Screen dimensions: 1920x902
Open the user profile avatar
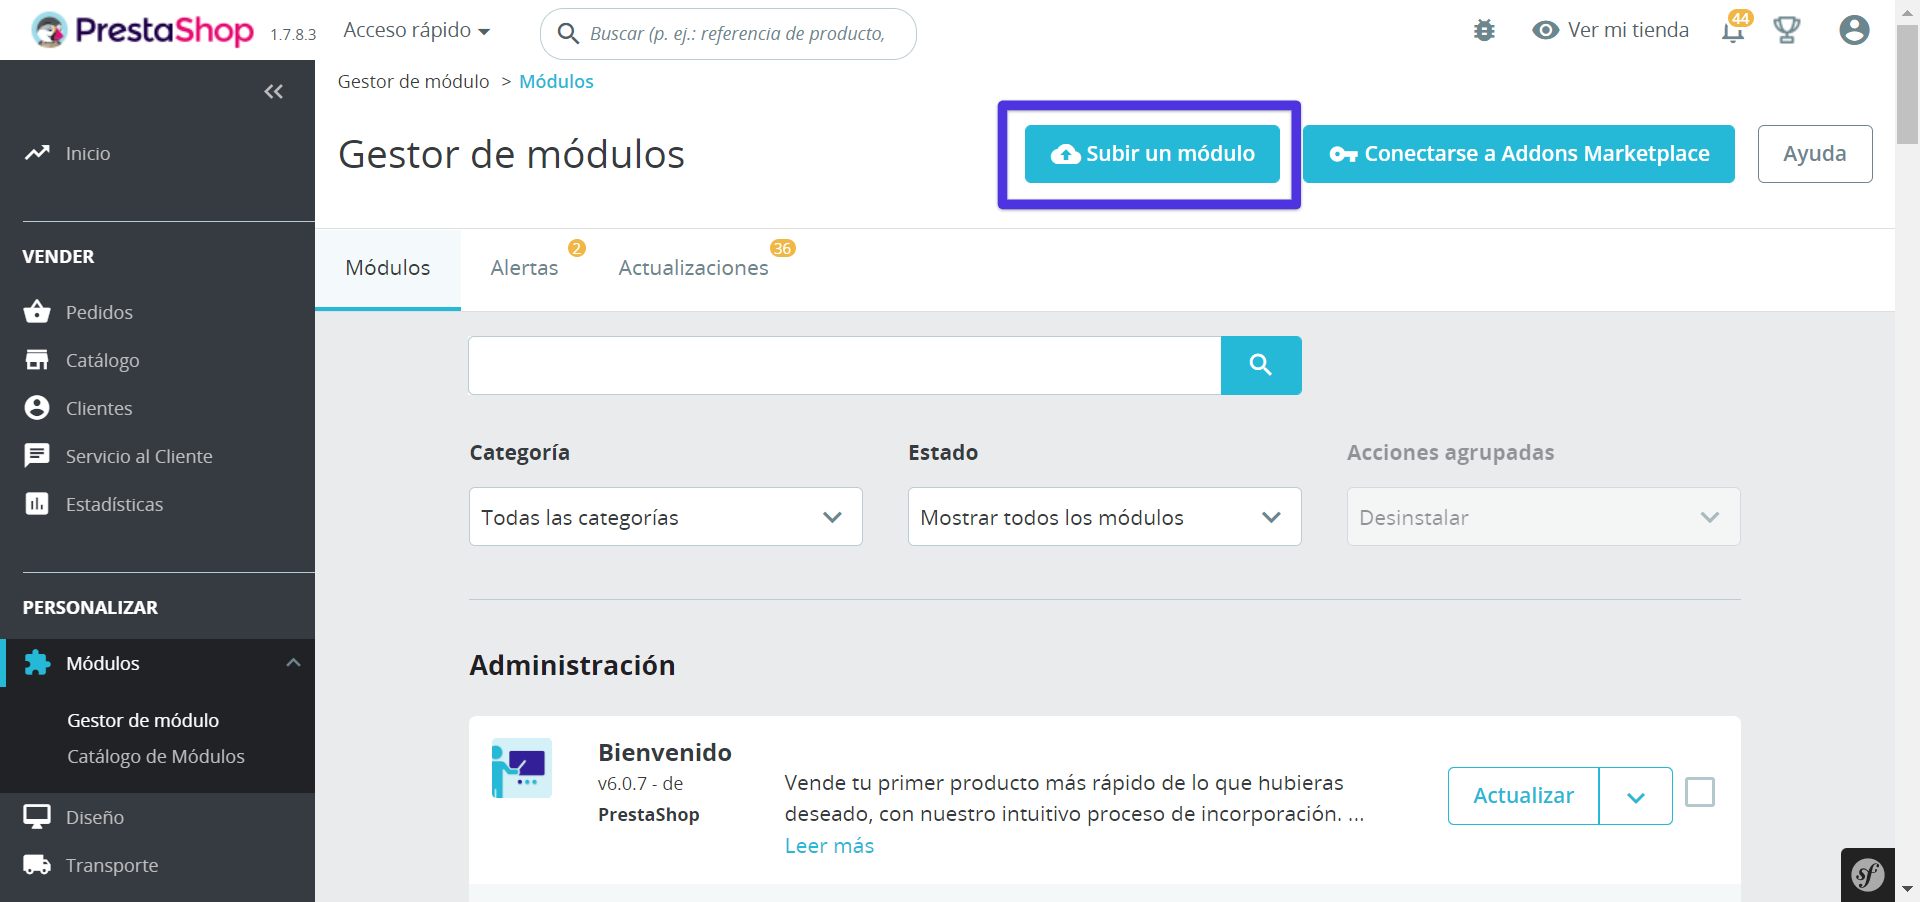(1854, 30)
